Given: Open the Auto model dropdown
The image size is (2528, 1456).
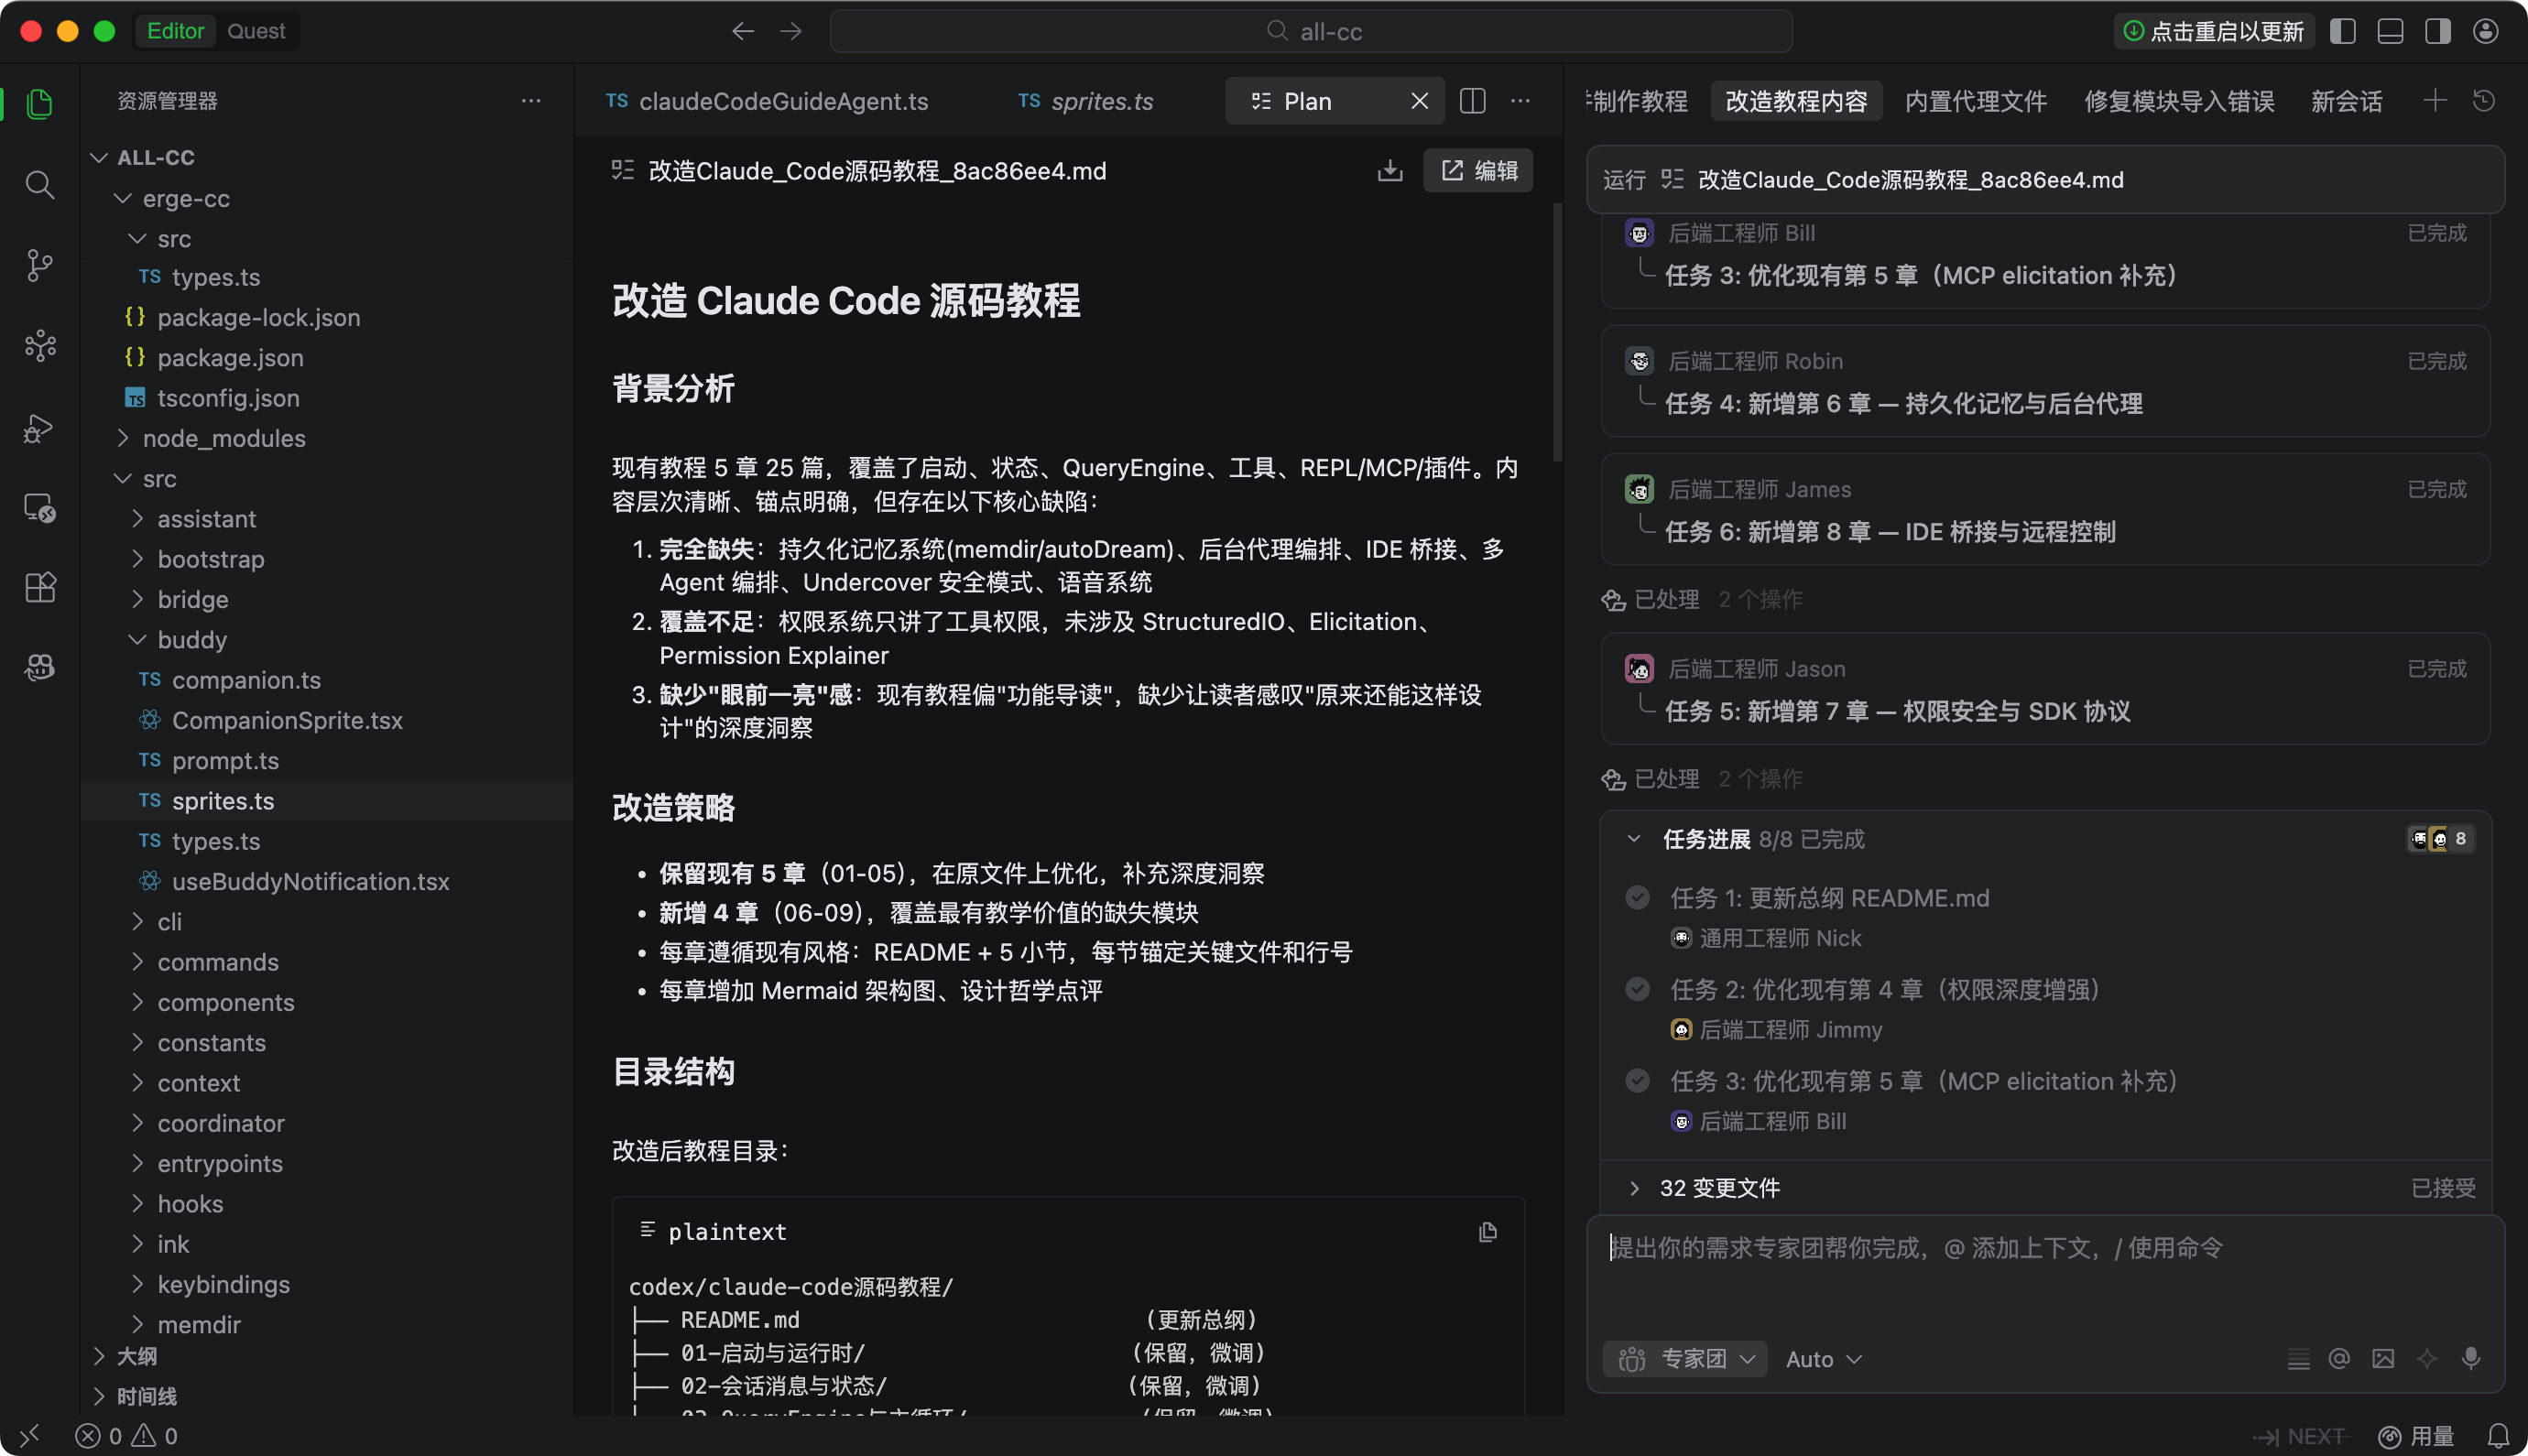Looking at the screenshot, I should click(1823, 1359).
